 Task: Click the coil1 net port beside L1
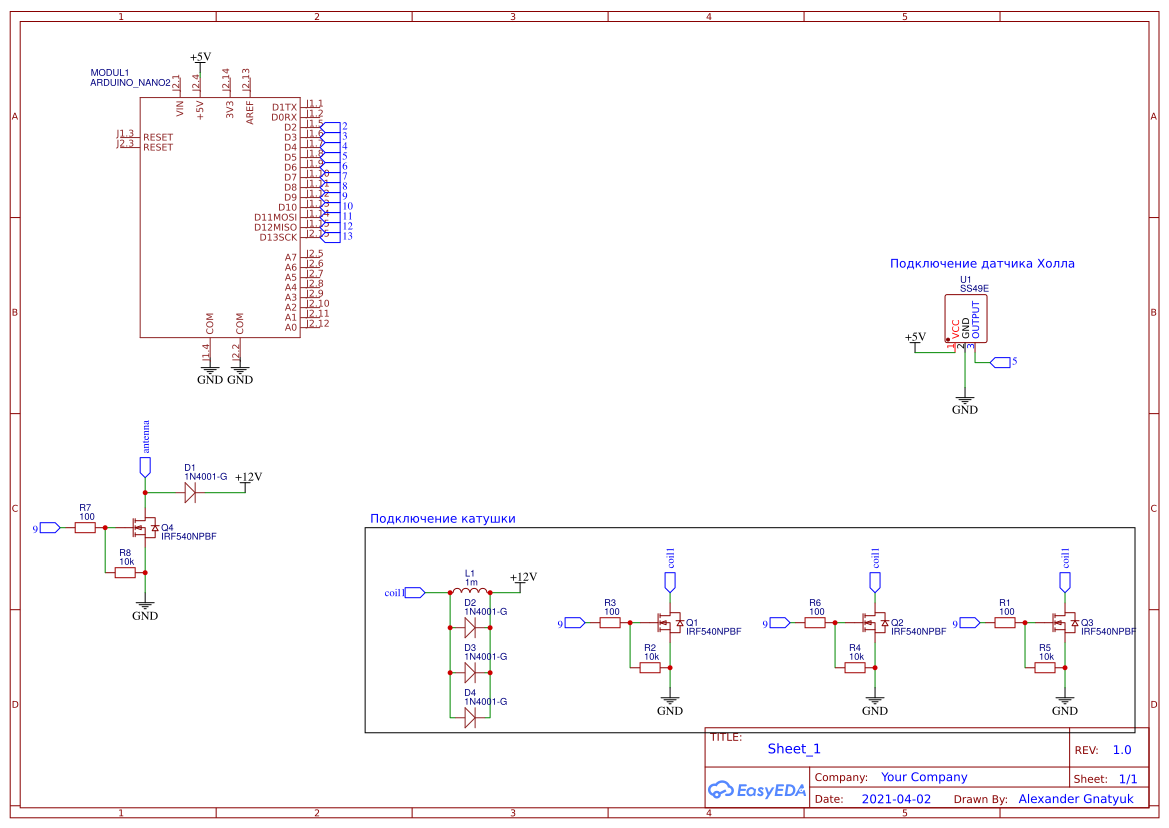tap(414, 592)
